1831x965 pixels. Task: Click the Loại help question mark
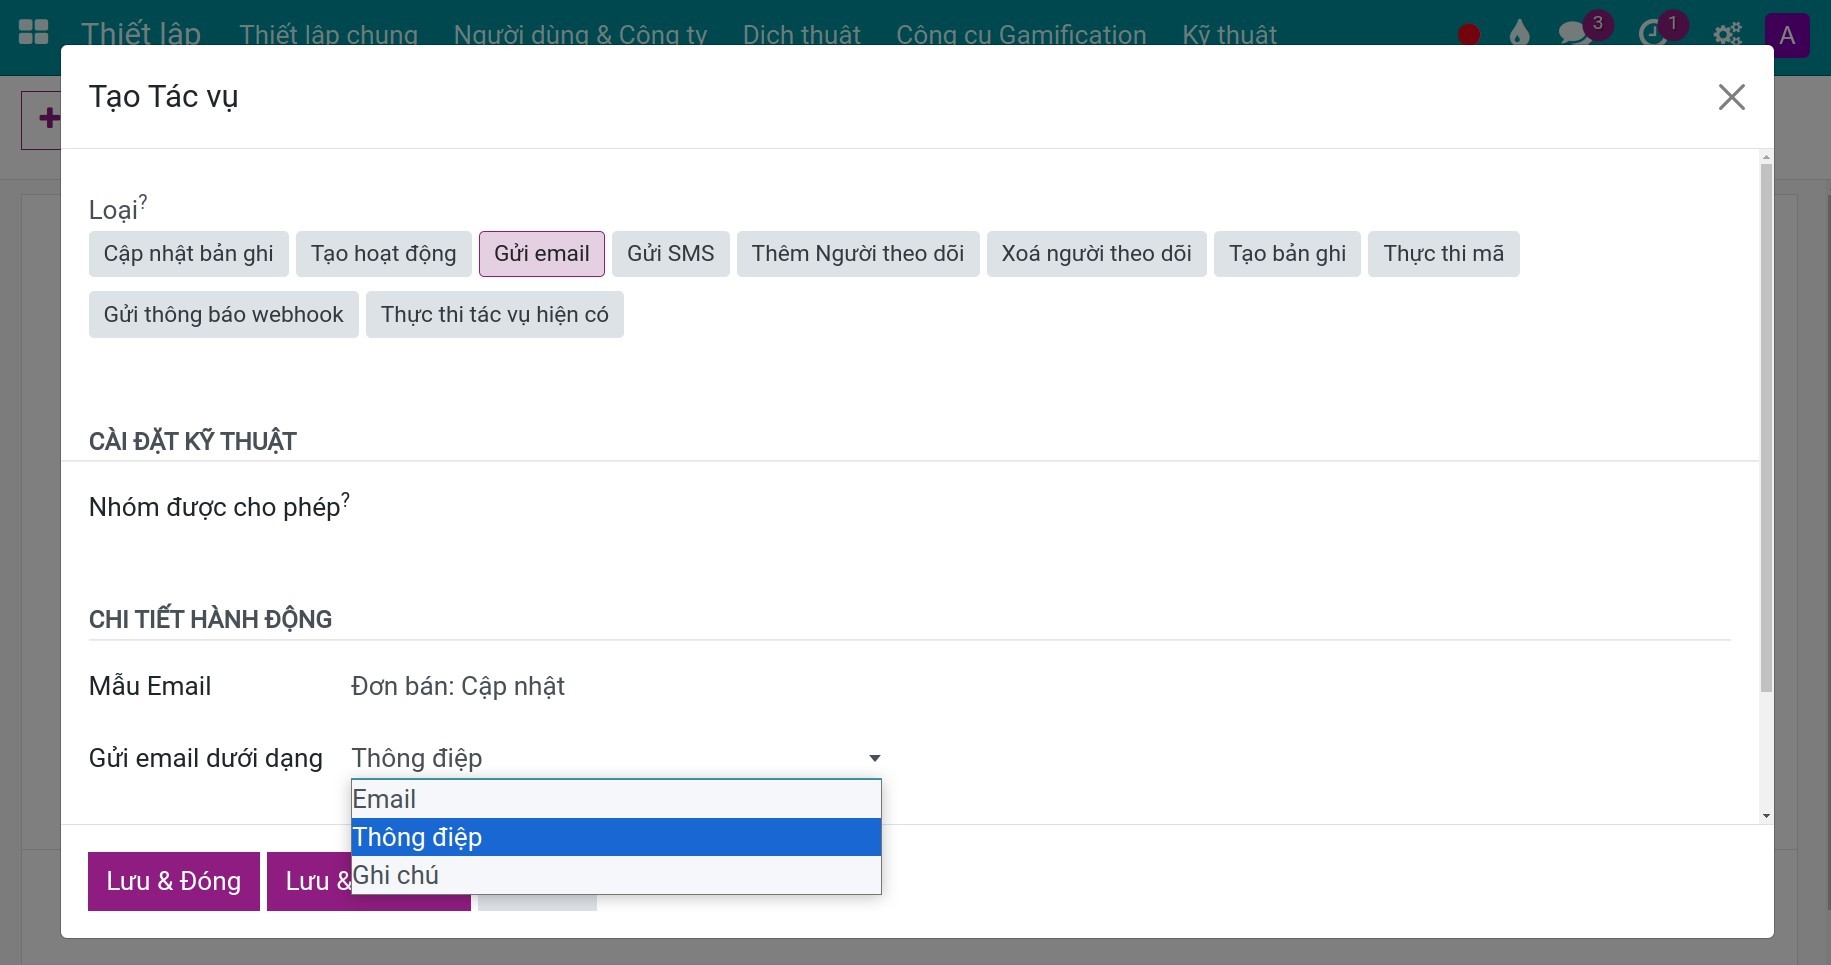tap(143, 202)
